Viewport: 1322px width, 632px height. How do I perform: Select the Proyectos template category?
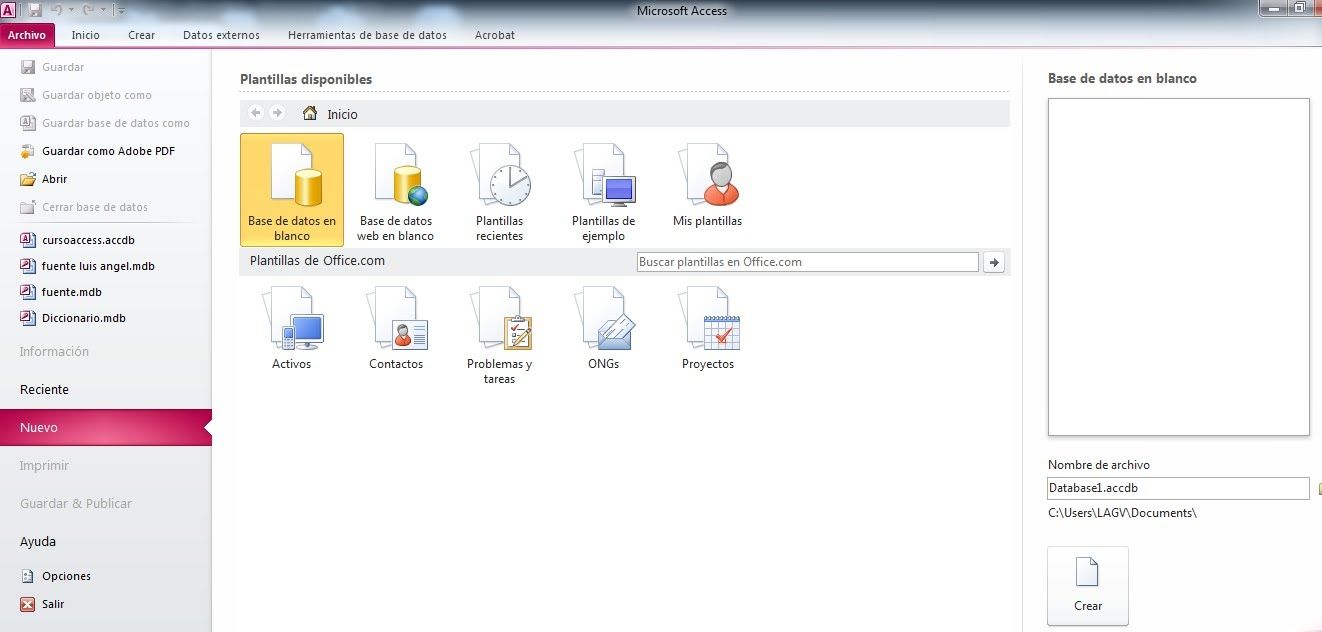coord(707,330)
